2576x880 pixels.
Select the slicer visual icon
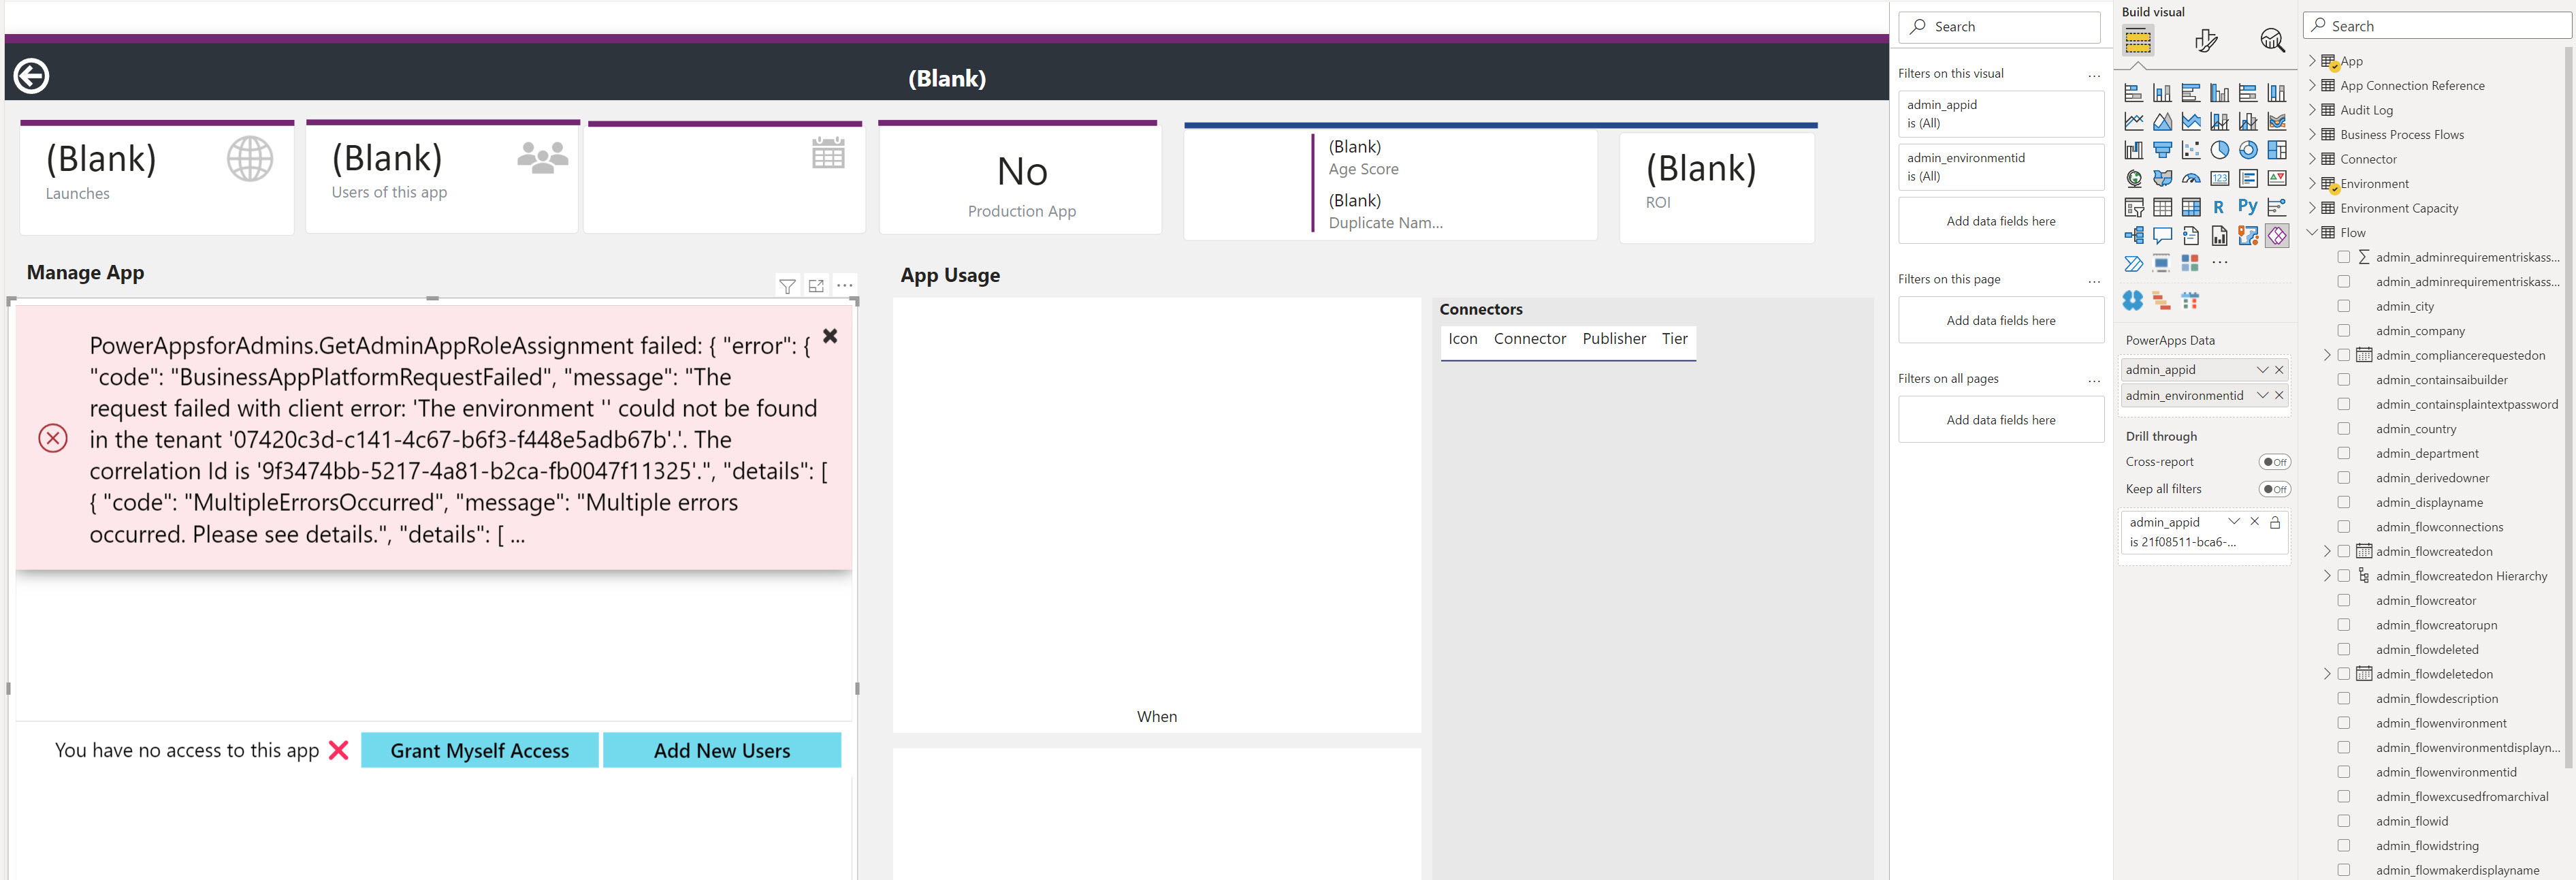[2134, 207]
